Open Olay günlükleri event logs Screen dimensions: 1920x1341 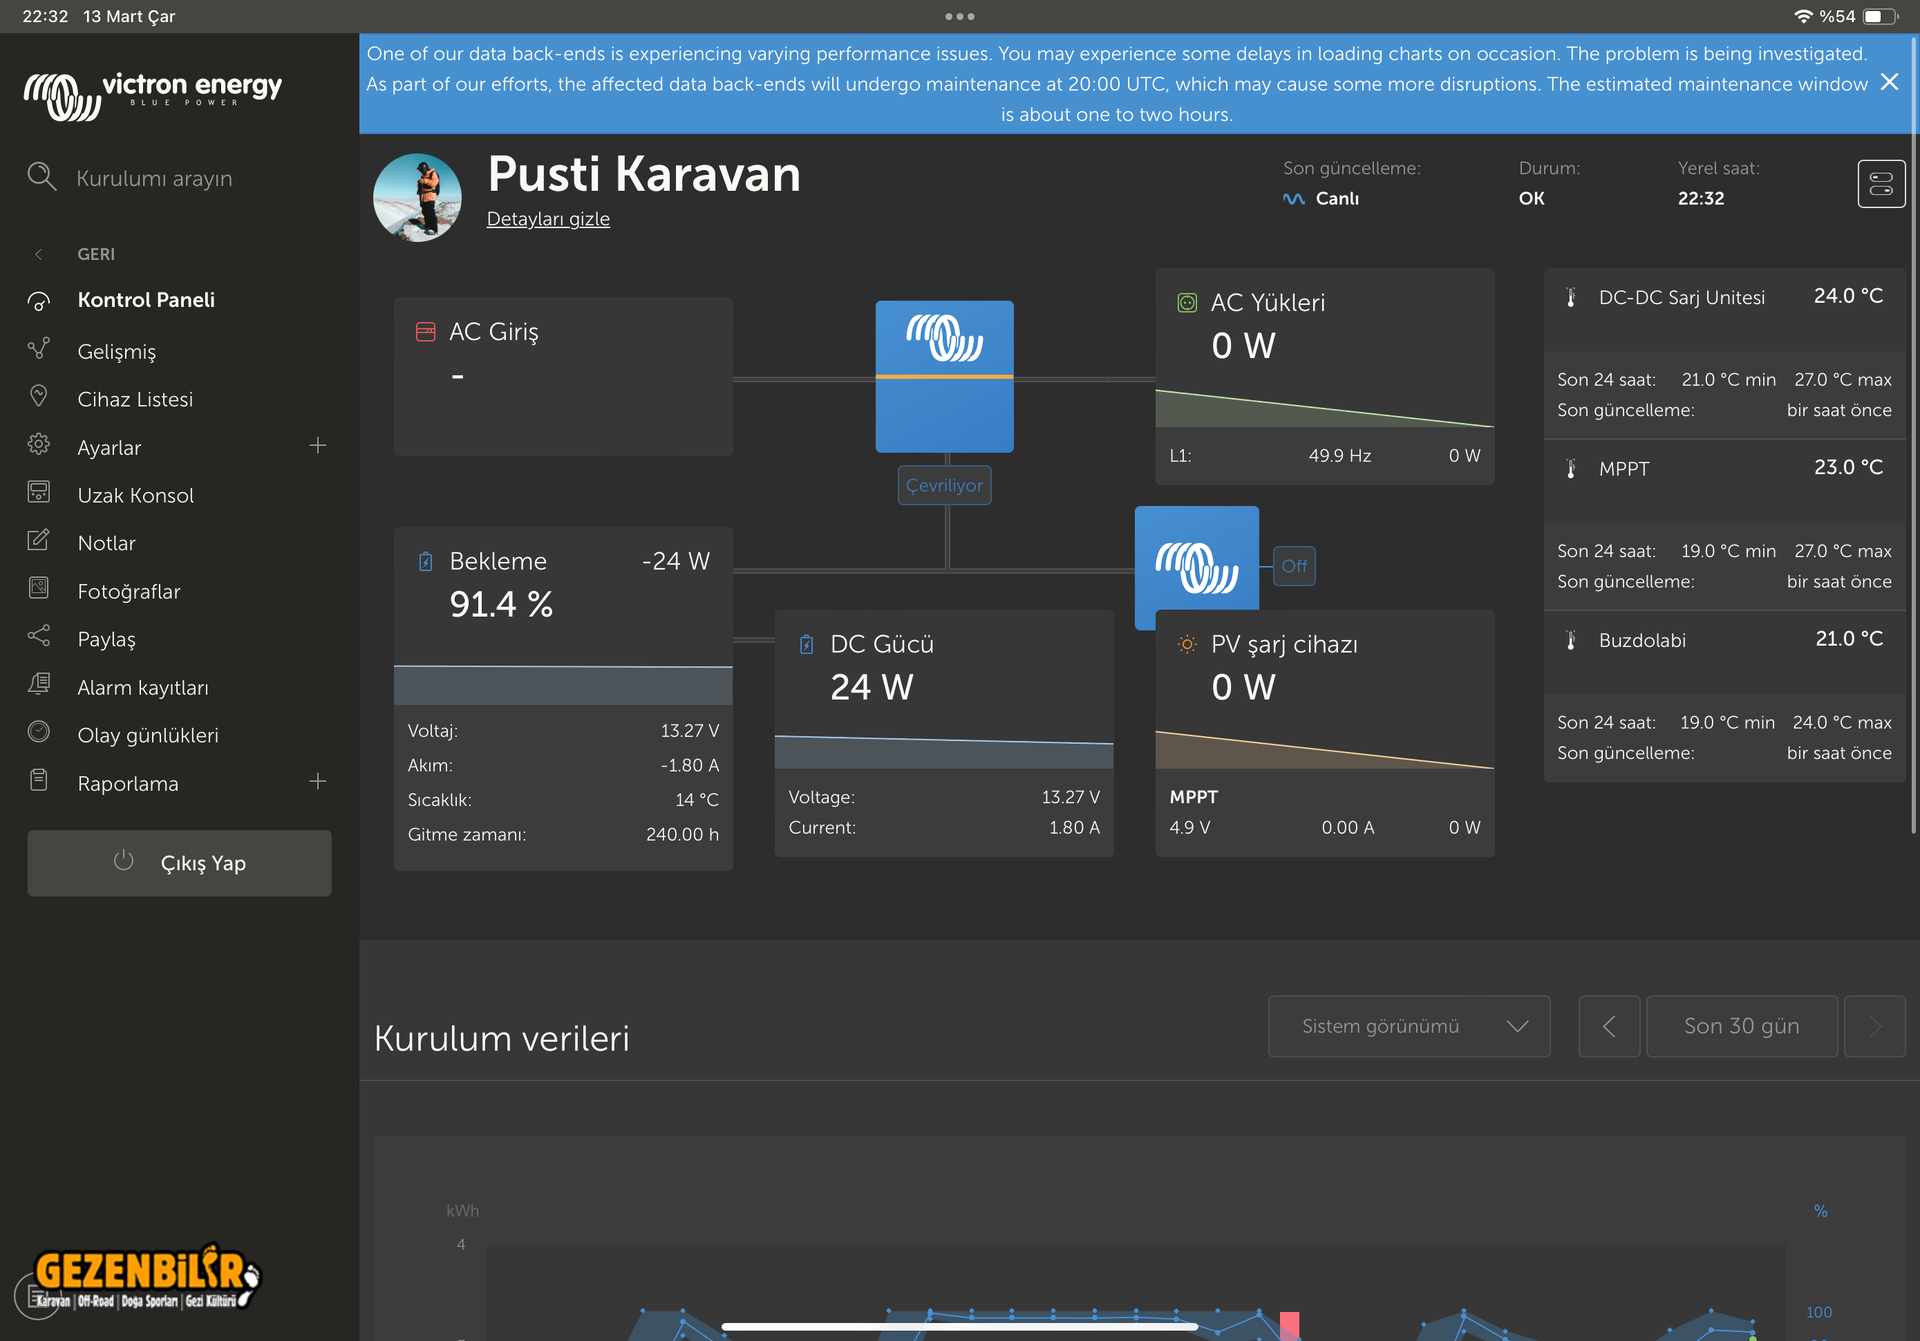point(147,735)
